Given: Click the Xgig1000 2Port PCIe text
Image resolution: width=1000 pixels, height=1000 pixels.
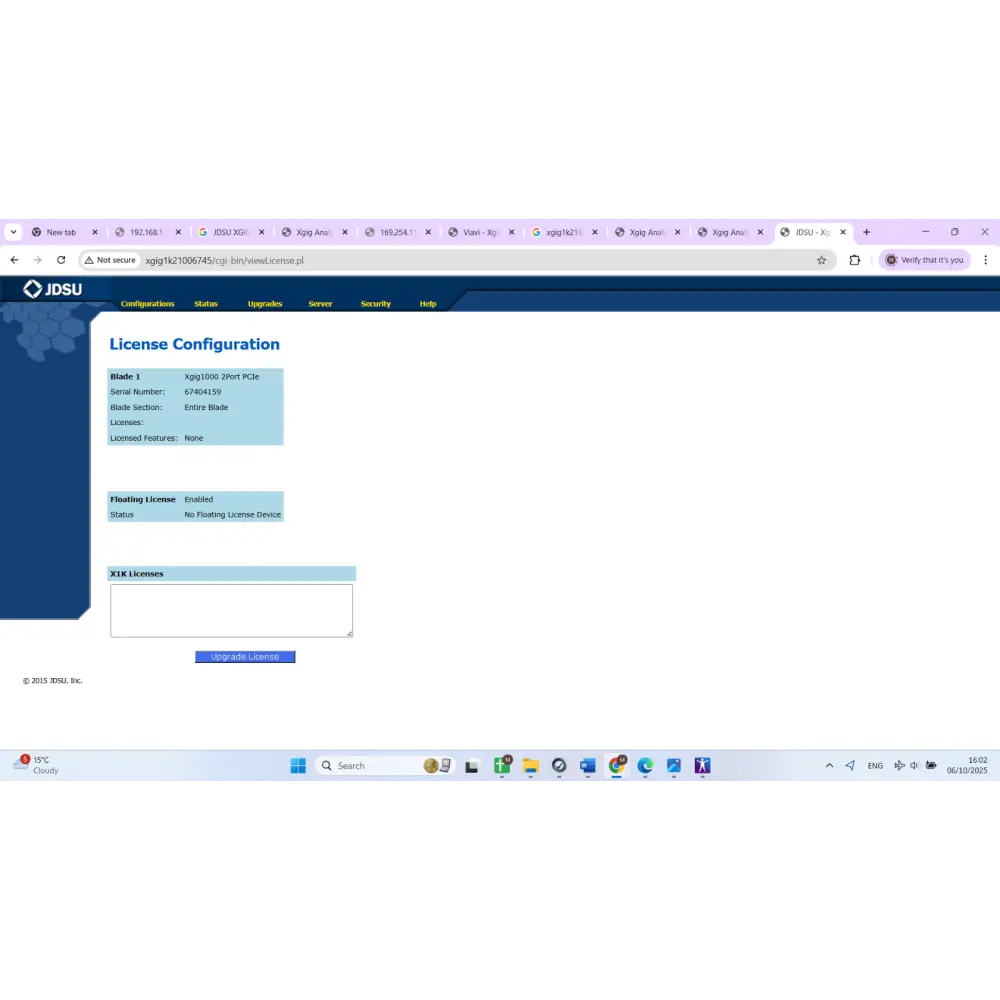Looking at the screenshot, I should [x=222, y=377].
